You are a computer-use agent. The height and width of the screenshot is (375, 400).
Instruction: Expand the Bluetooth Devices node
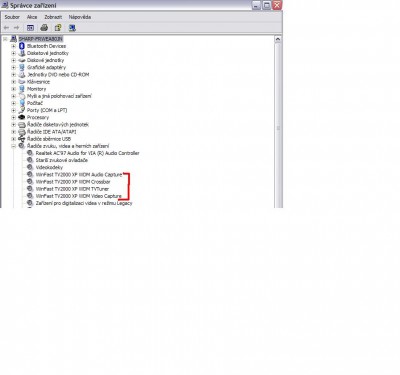coord(14,46)
